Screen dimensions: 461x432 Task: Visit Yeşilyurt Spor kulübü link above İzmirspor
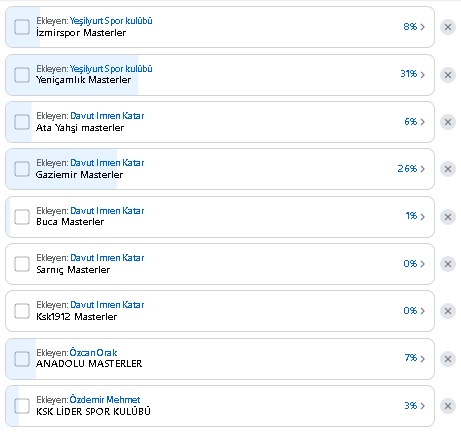[111, 21]
